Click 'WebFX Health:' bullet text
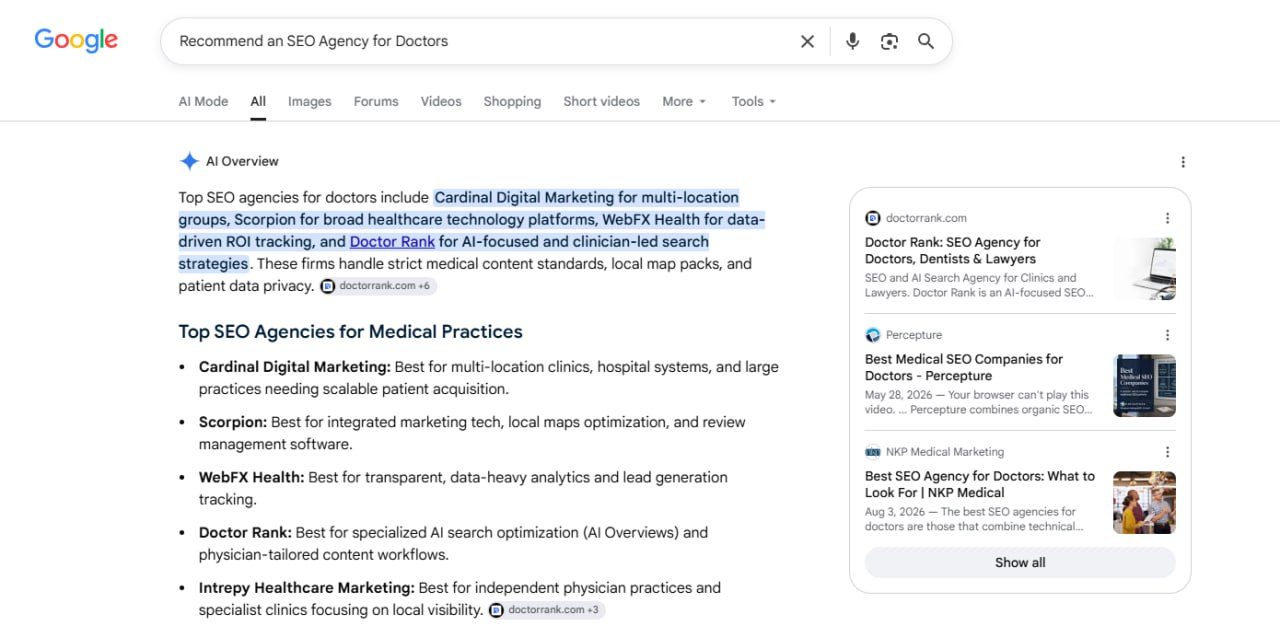Image resolution: width=1280 pixels, height=626 pixels. (x=251, y=477)
